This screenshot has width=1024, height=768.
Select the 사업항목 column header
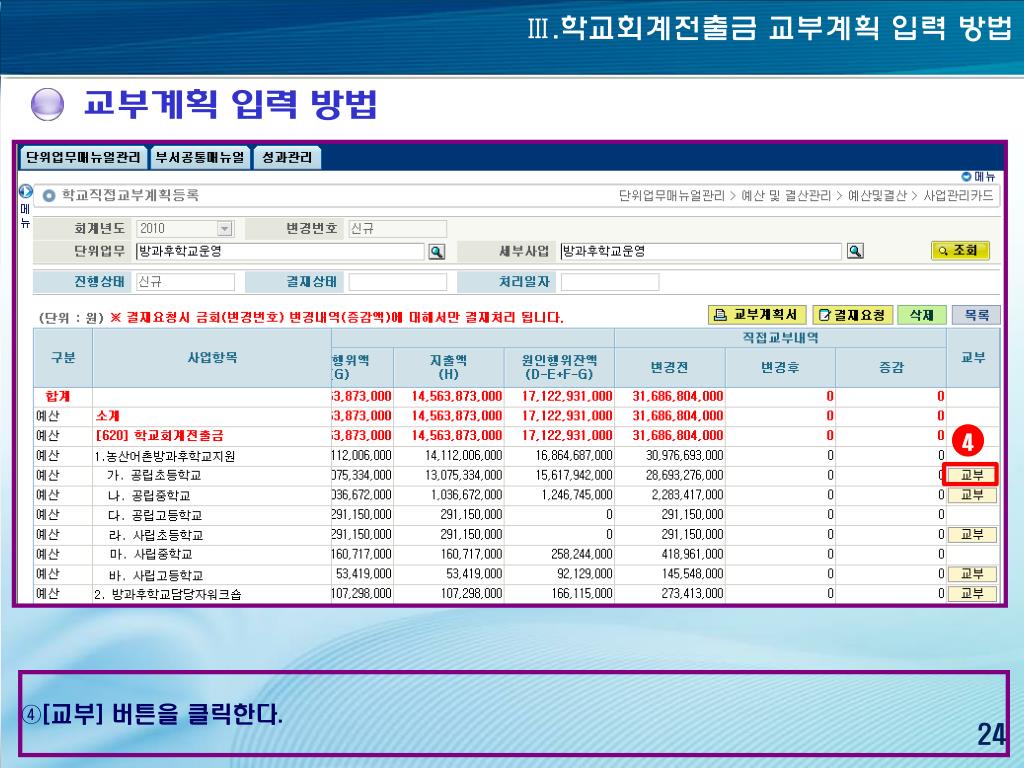tap(212, 358)
